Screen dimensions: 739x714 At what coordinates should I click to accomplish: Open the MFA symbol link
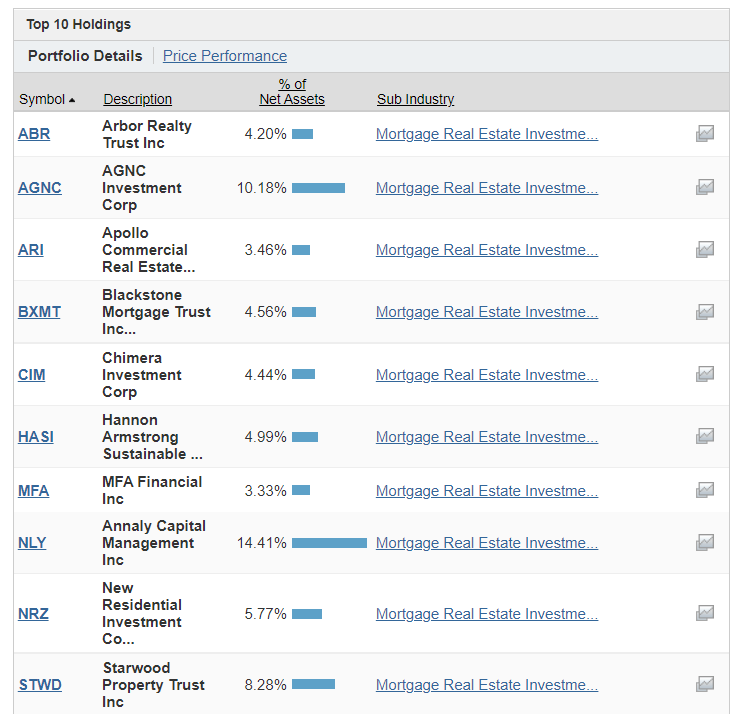(33, 491)
